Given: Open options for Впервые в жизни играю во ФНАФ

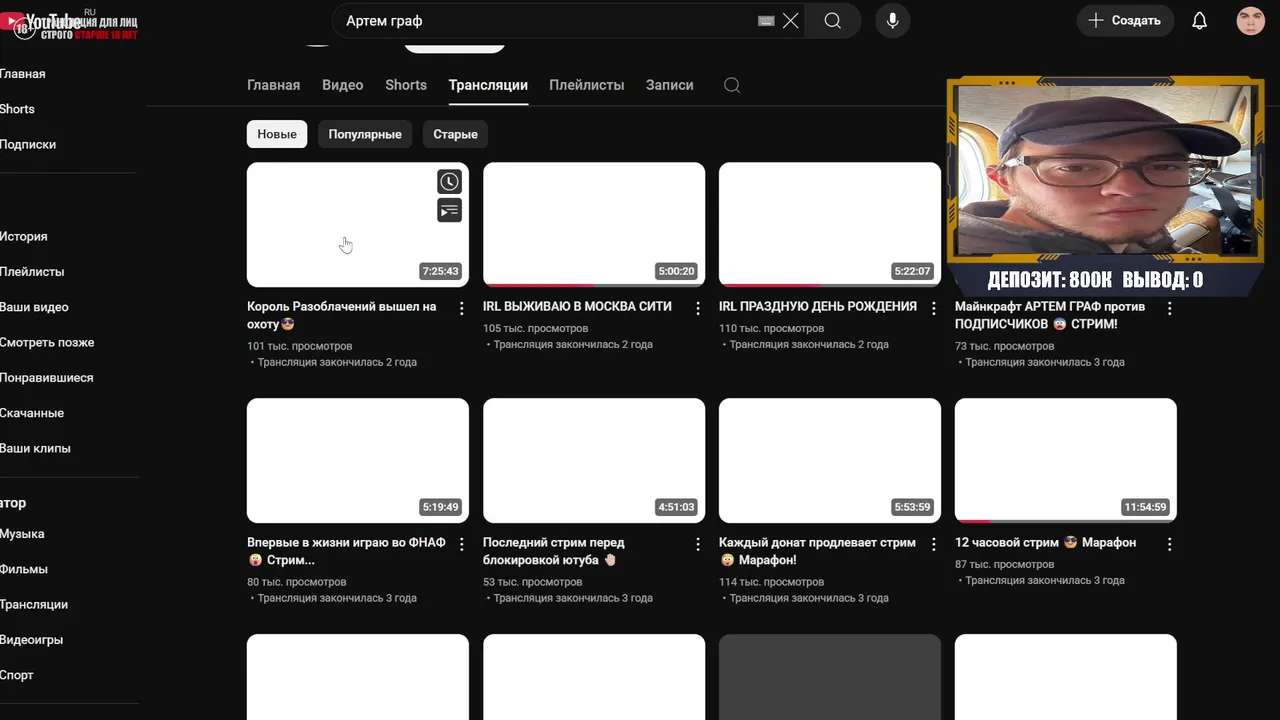Looking at the screenshot, I should 462,544.
